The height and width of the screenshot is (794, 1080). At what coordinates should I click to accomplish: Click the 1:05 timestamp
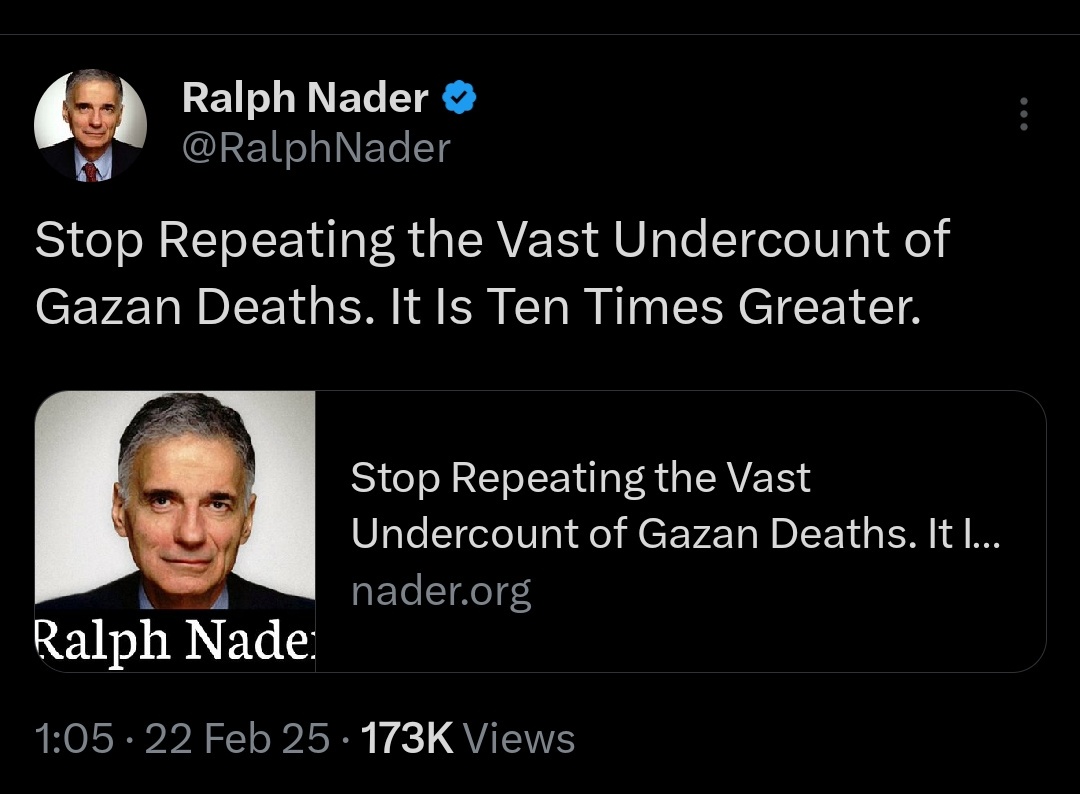click(x=74, y=738)
